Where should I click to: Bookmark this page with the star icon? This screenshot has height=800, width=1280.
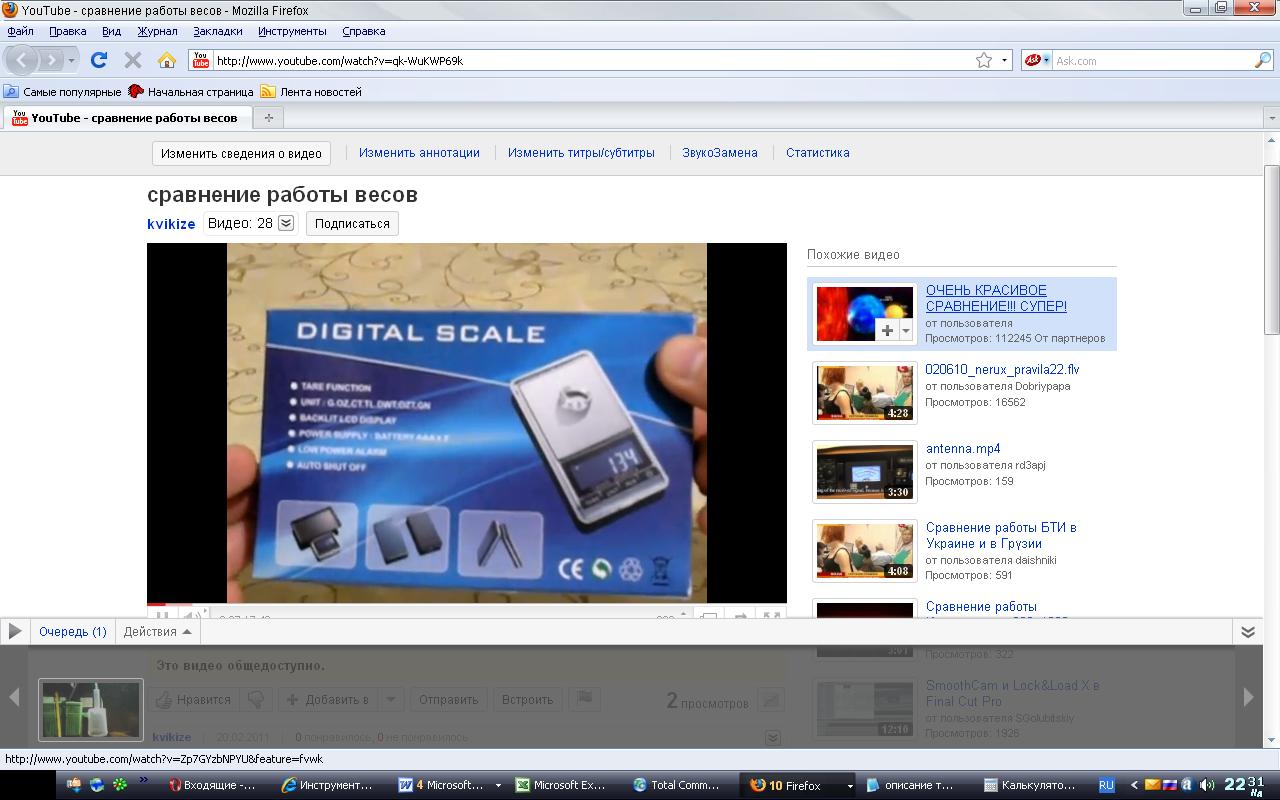click(984, 60)
